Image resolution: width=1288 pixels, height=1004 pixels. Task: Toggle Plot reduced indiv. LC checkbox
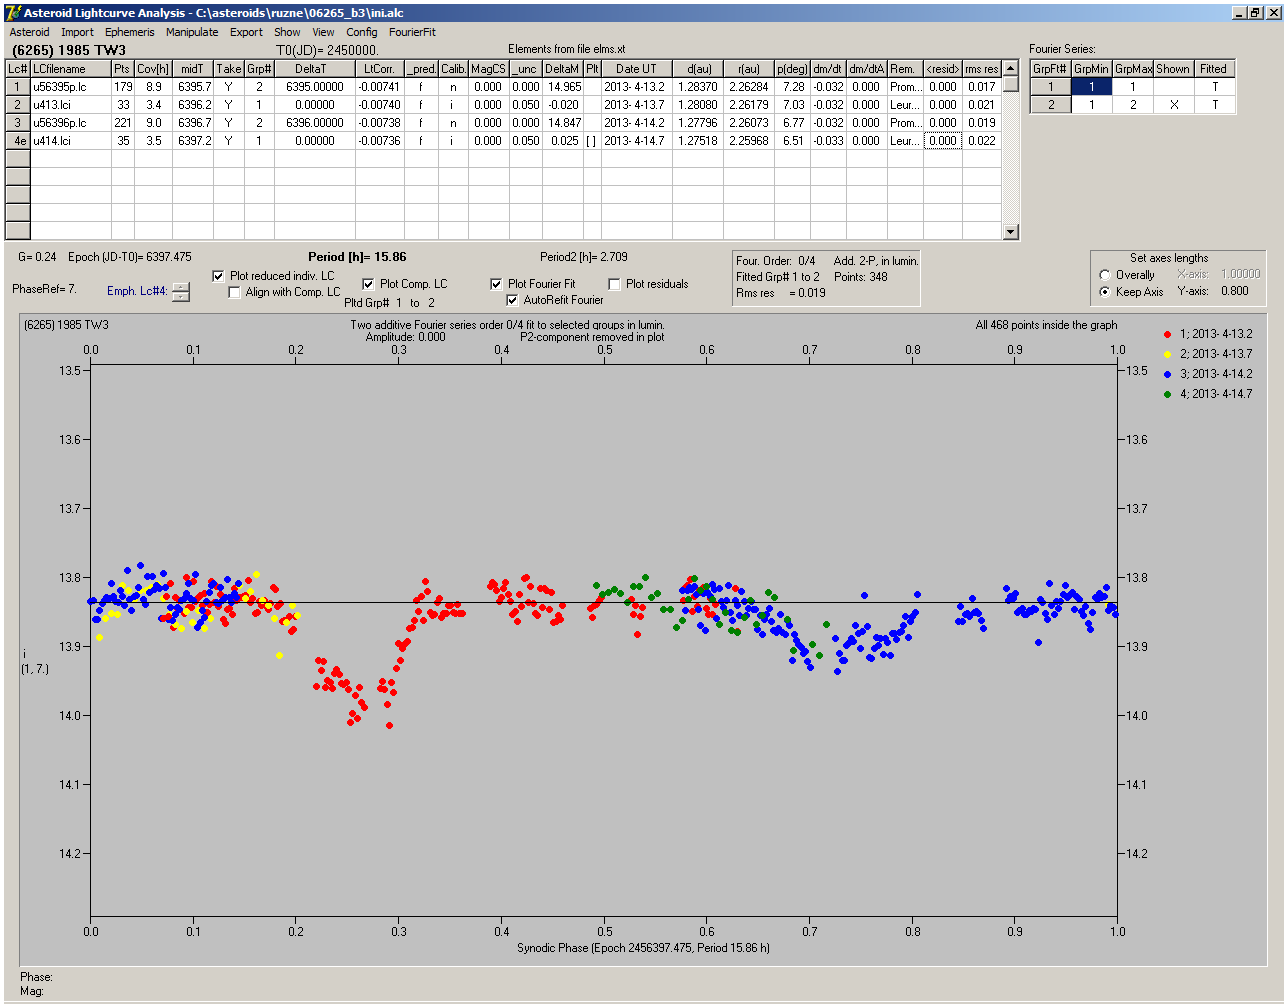tap(219, 276)
